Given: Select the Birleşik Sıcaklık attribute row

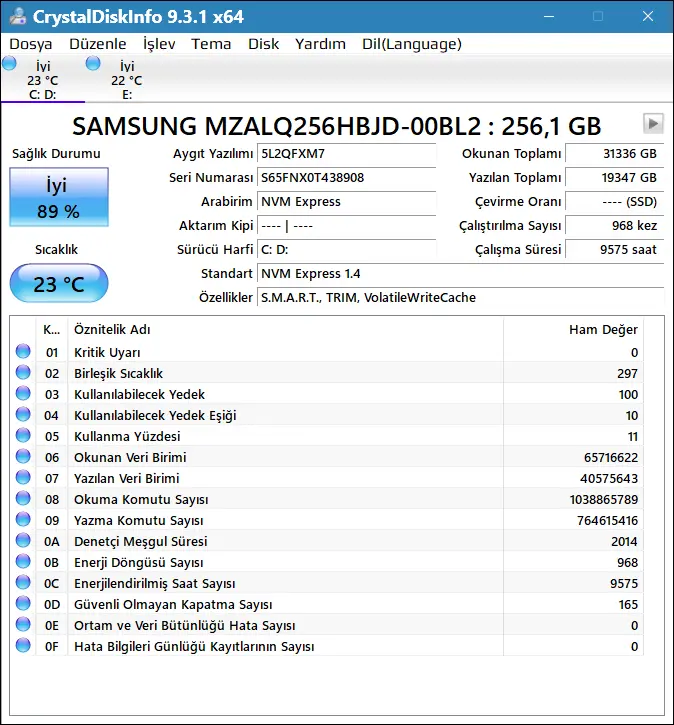Looking at the screenshot, I should (x=326, y=374).
